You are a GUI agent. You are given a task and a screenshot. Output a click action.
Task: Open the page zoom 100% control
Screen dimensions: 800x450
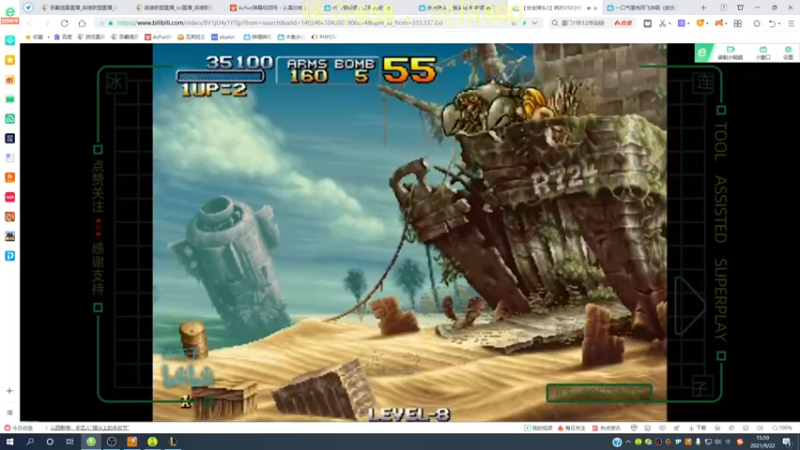783,428
